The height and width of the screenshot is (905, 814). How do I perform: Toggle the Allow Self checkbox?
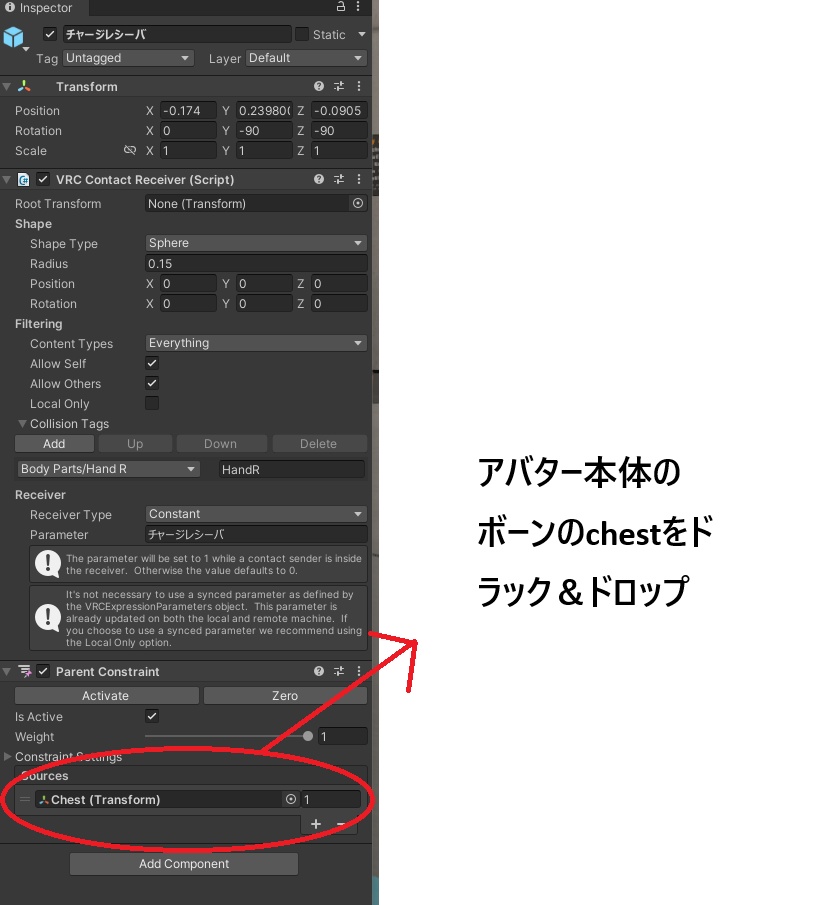tap(151, 363)
